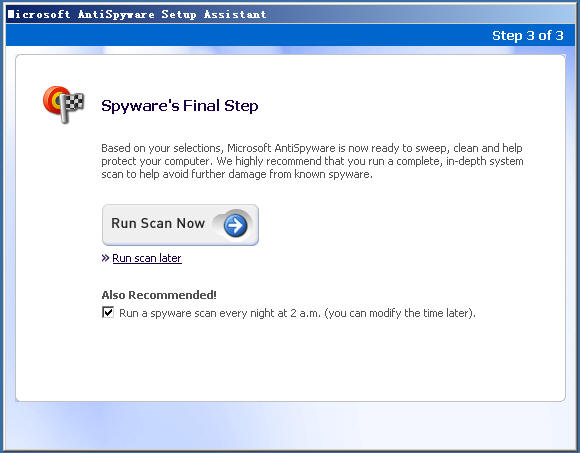Image resolution: width=580 pixels, height=453 pixels.
Task: Click the blue arrow icon on Run Scan Now
Action: tap(236, 225)
